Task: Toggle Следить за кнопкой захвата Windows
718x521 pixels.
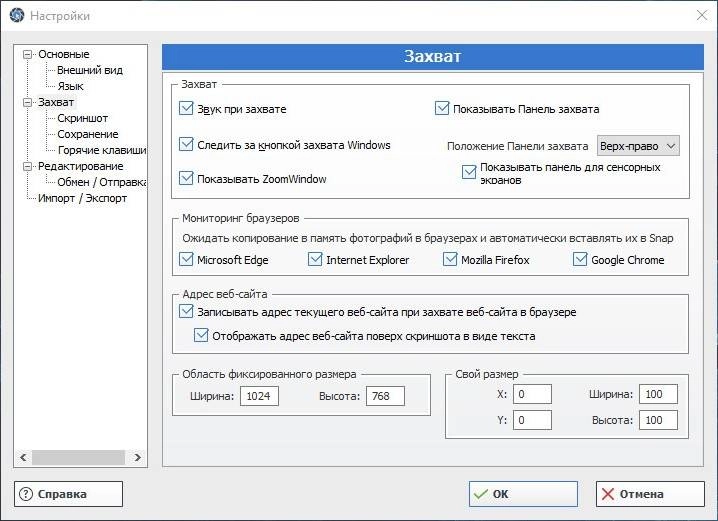Action: tap(186, 144)
